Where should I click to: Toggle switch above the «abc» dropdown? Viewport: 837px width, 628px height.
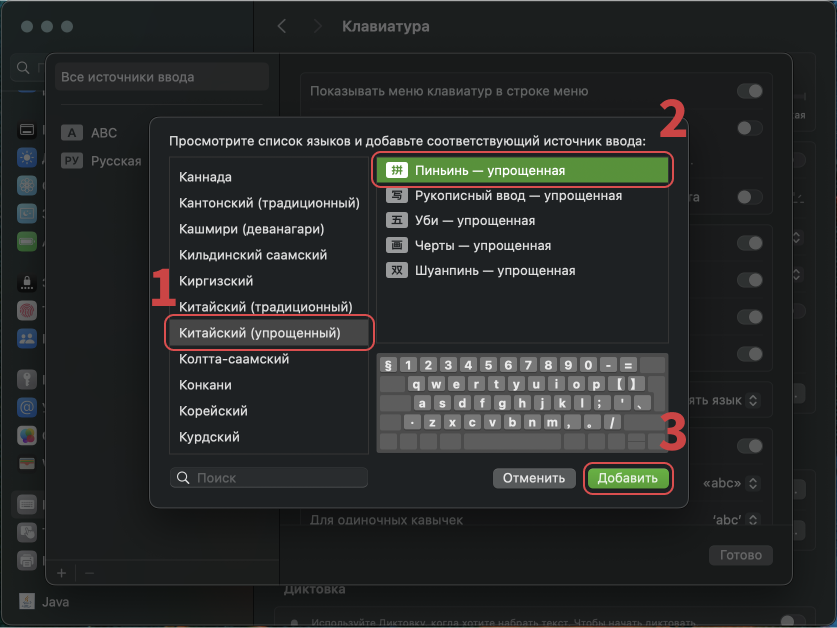749,446
